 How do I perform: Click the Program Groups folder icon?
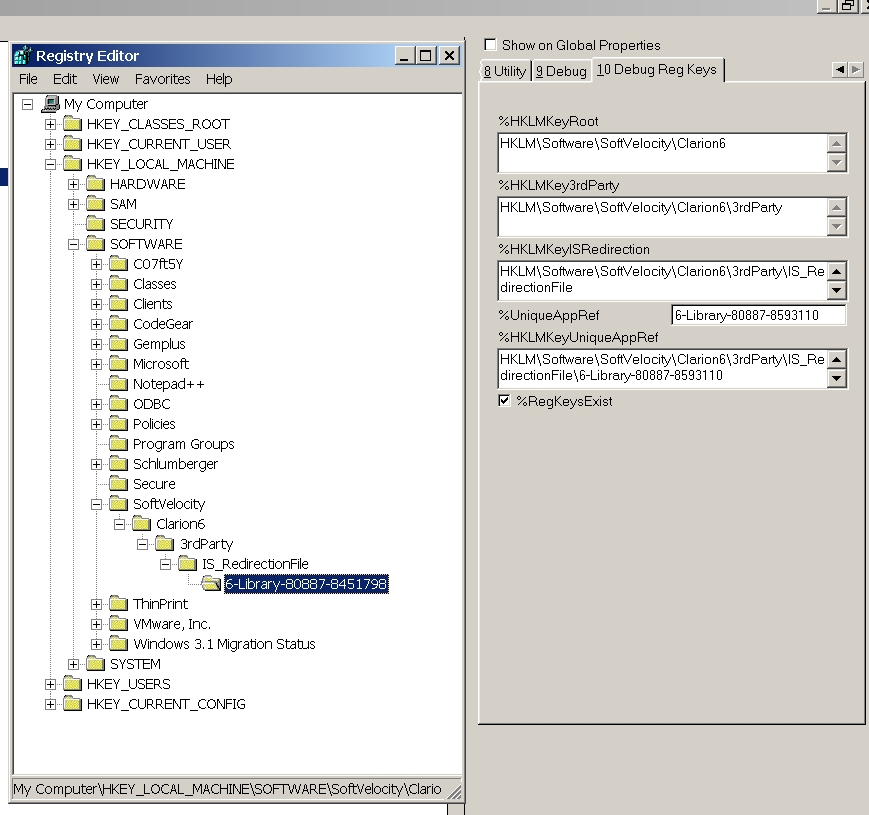coord(118,444)
